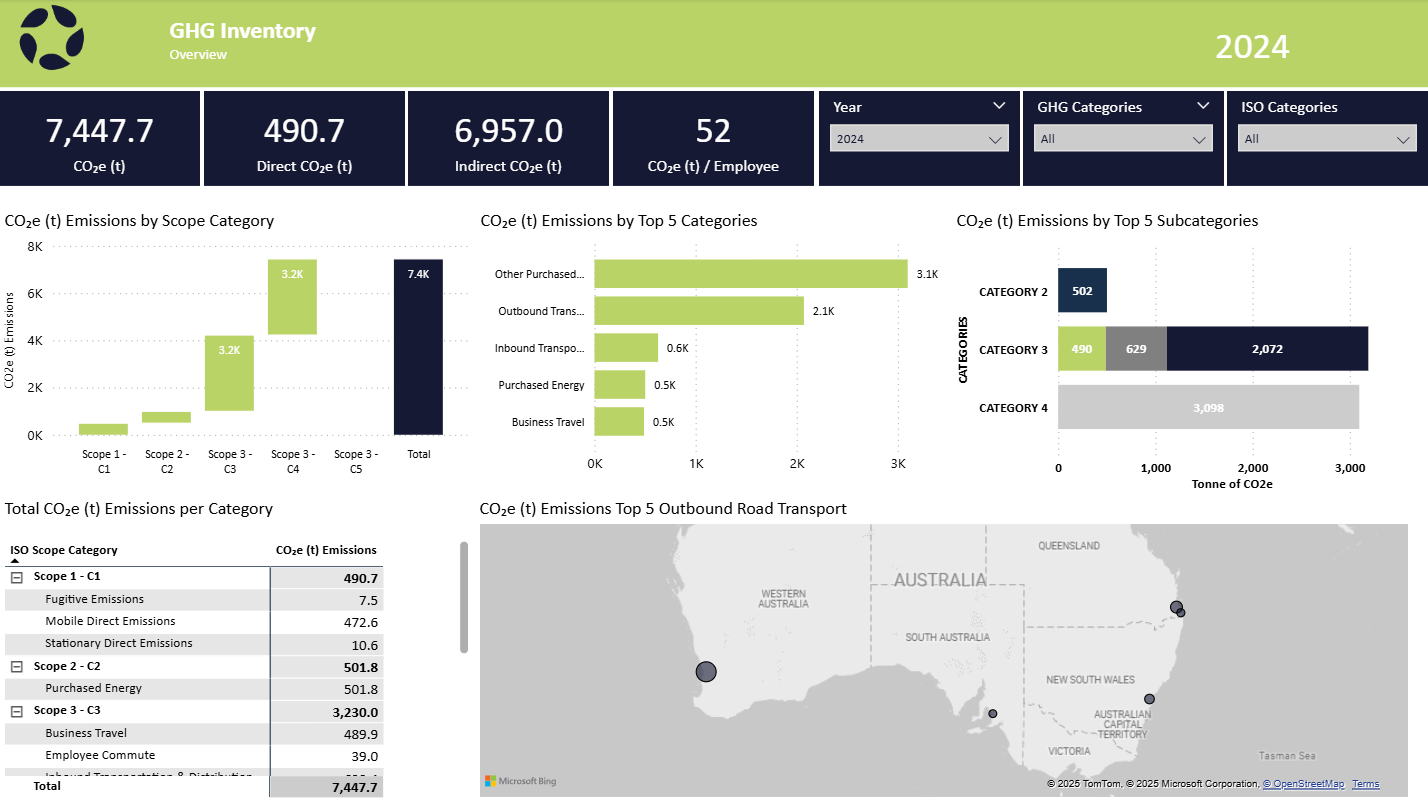
Task: Click the Terms link below the map
Action: pyautogui.click(x=1366, y=784)
